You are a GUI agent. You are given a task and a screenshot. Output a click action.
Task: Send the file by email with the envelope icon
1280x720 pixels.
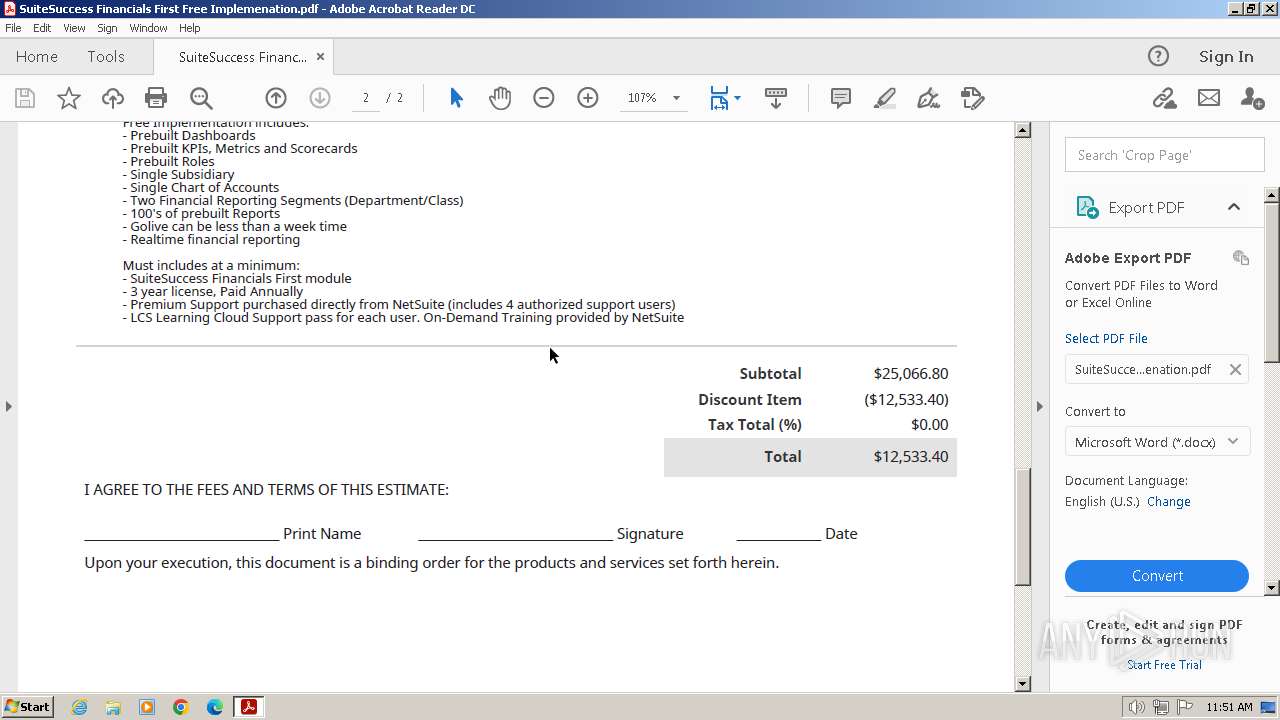pyautogui.click(x=1209, y=98)
